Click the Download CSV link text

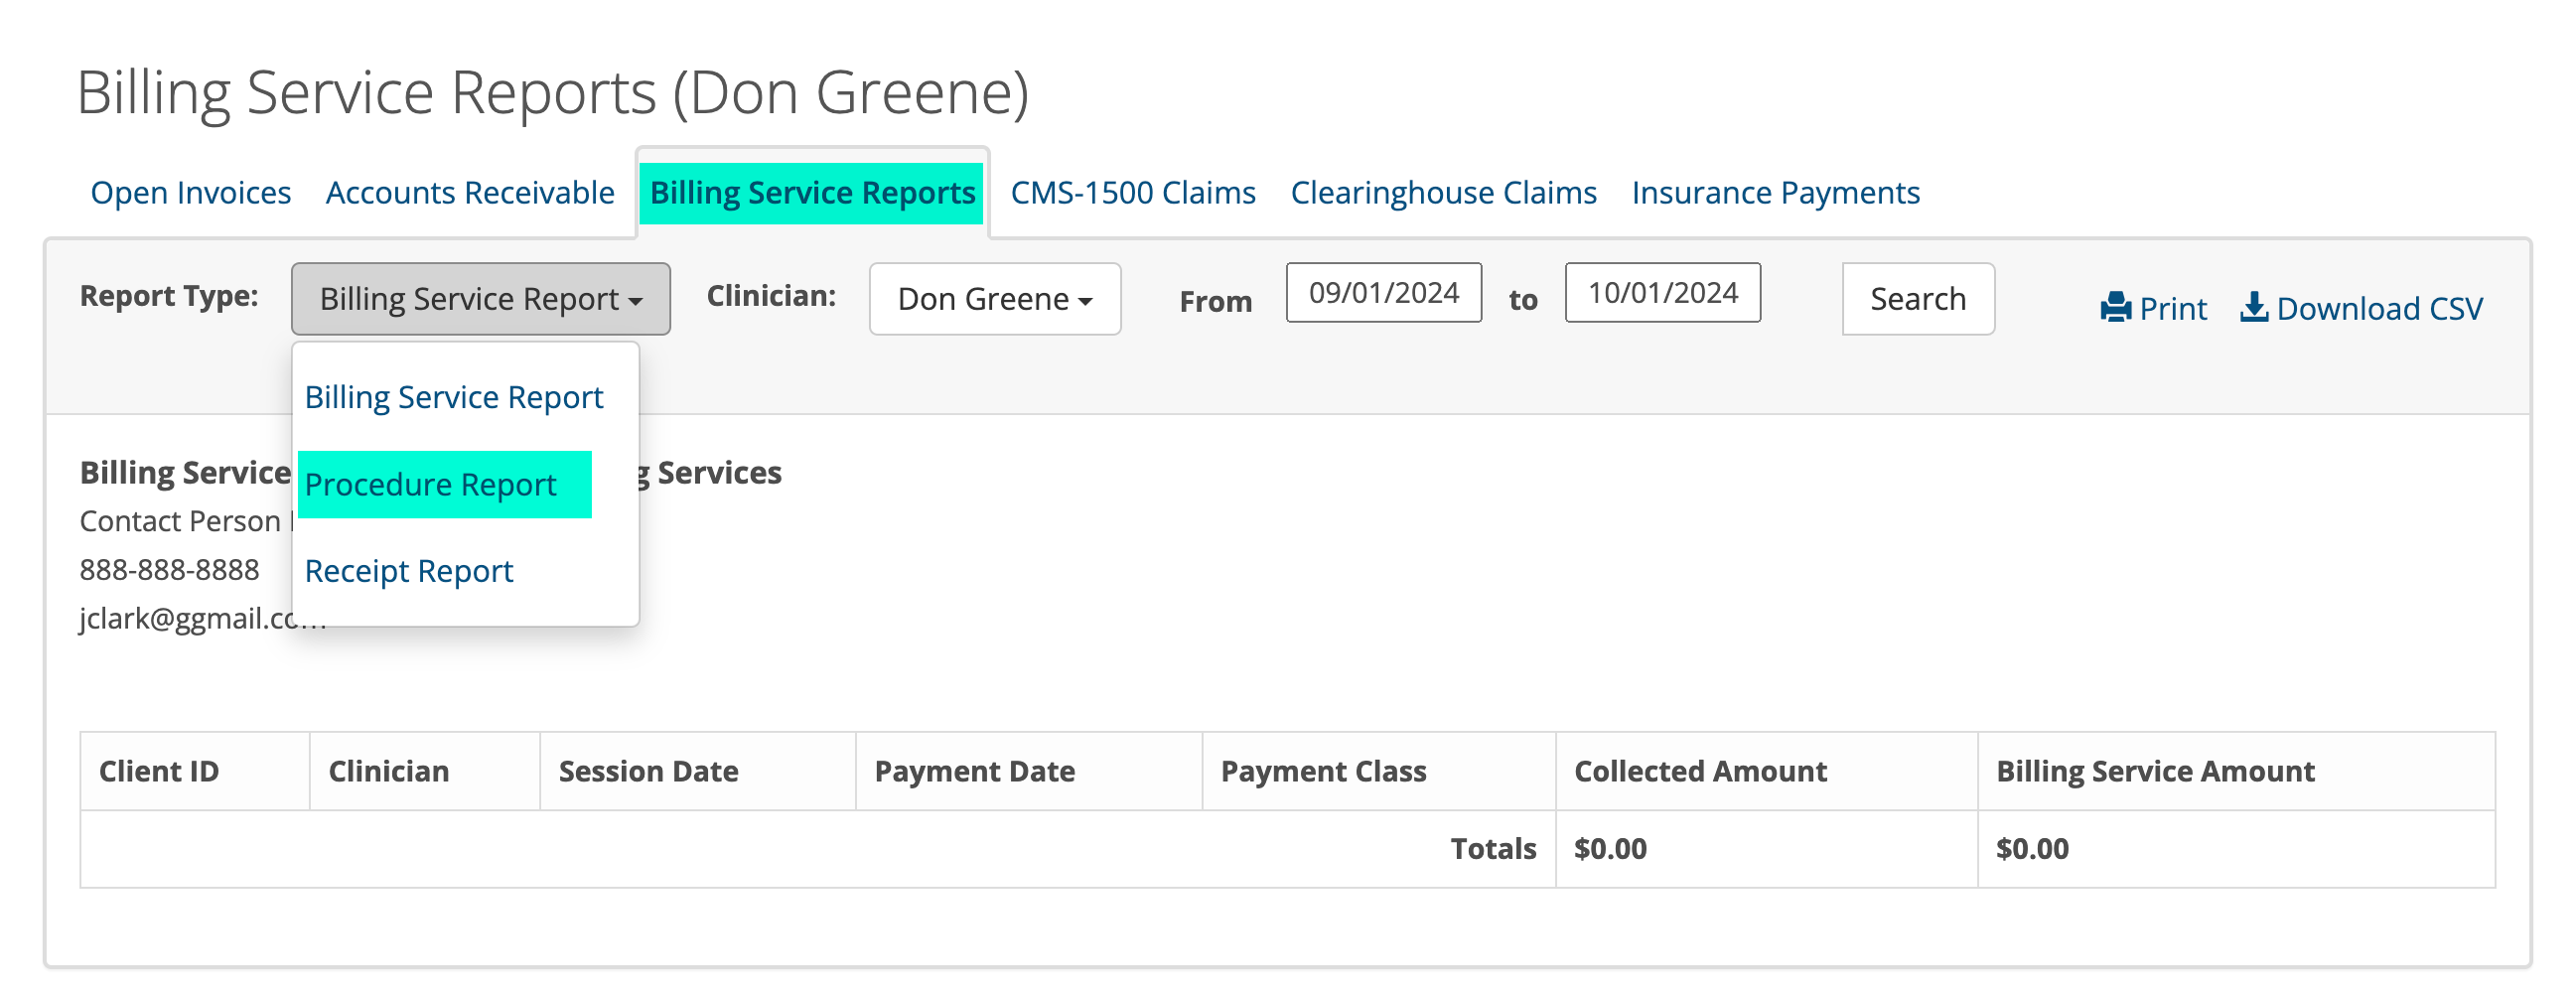pyautogui.click(x=2379, y=308)
